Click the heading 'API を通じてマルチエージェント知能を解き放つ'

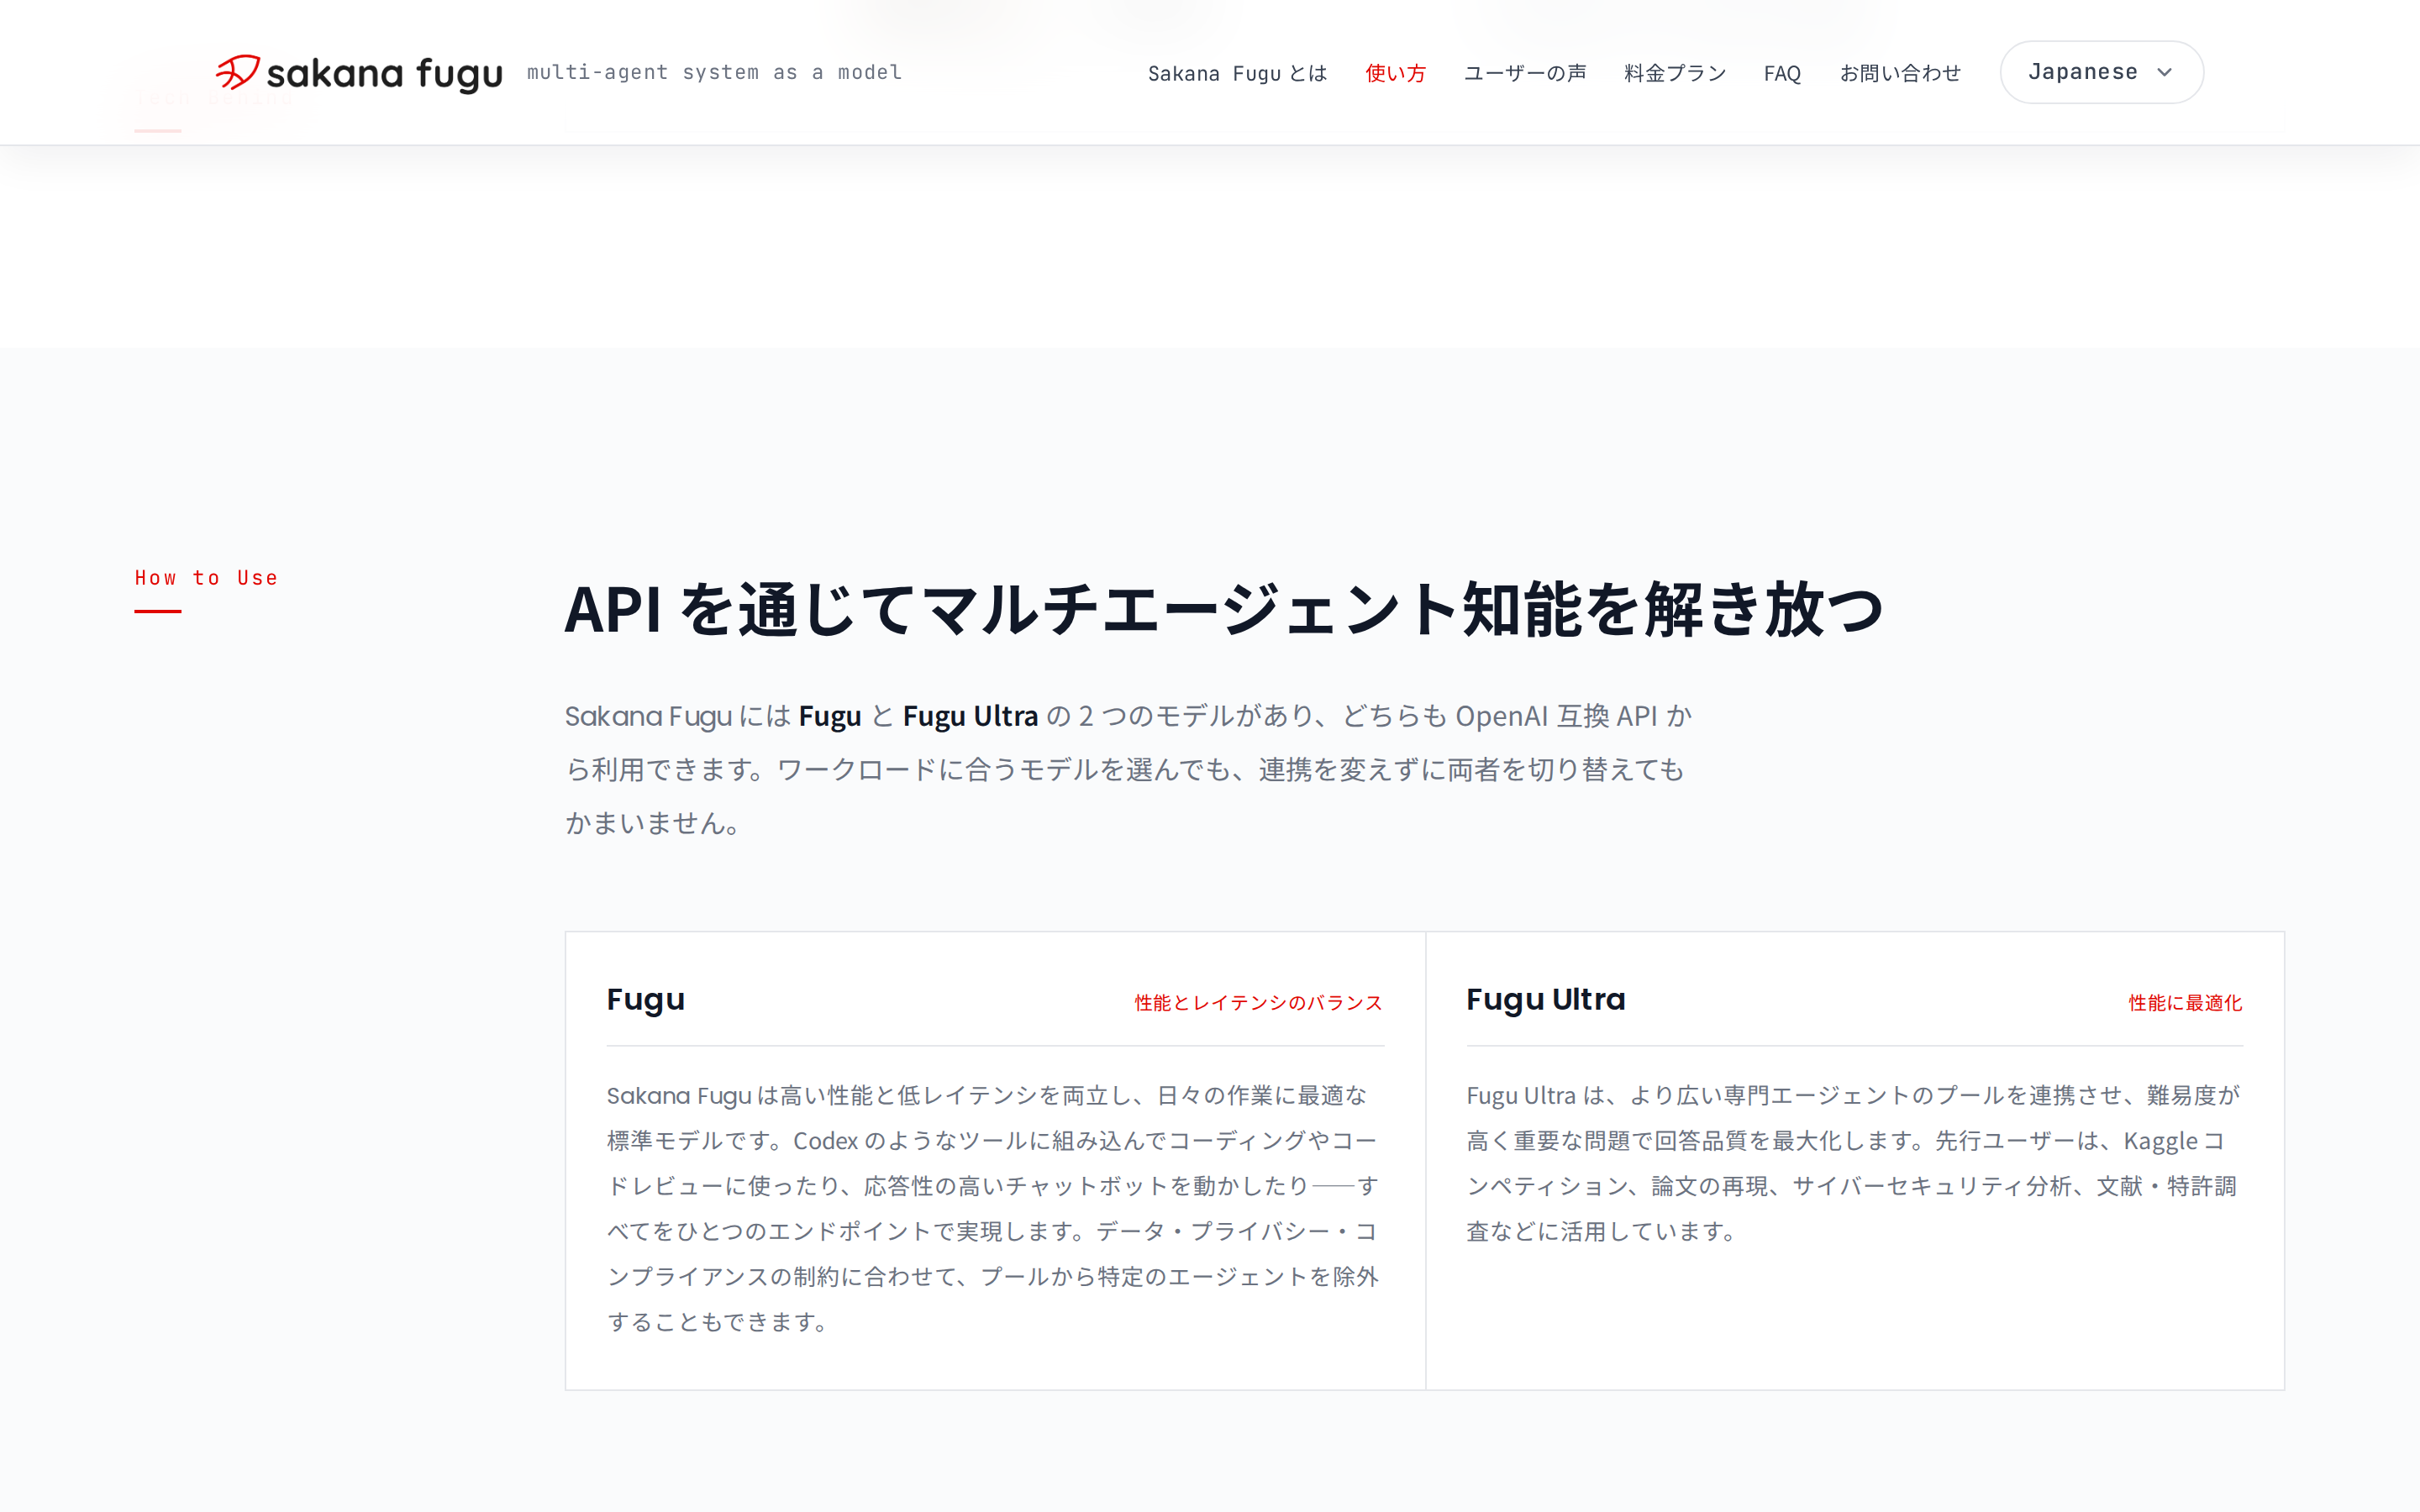(x=1224, y=609)
